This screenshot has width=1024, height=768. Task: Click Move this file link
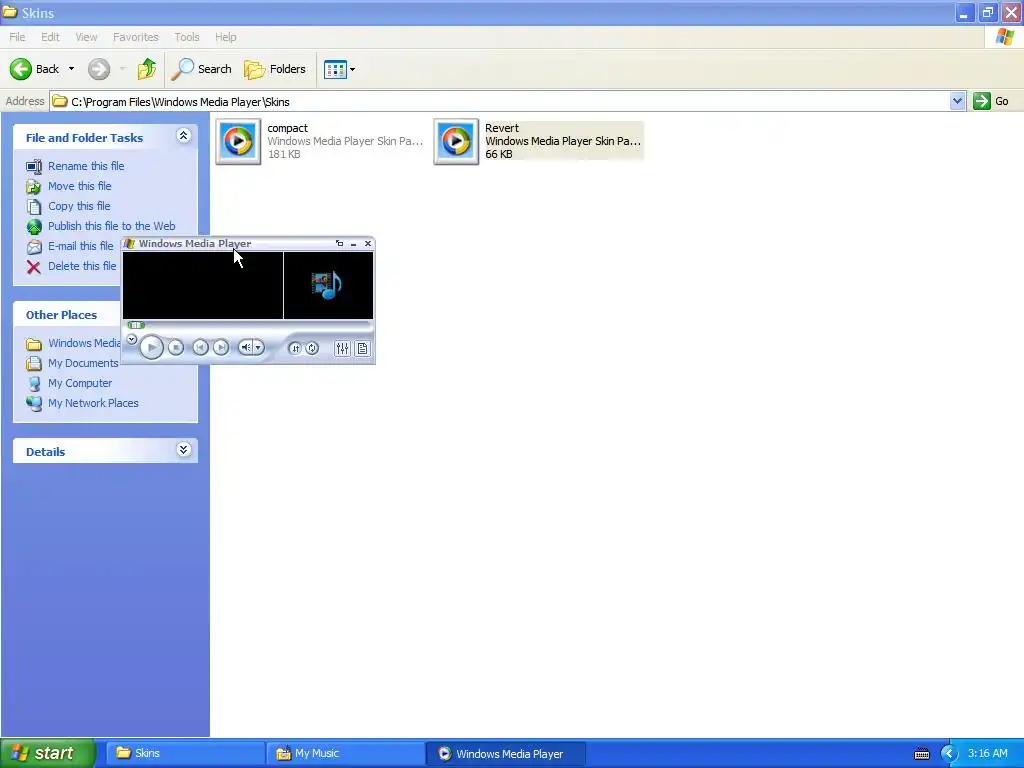80,186
